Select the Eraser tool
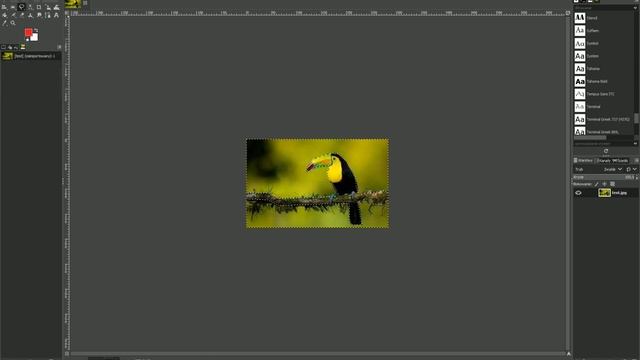Image resolution: width=640 pixels, height=360 pixels. pos(22,15)
